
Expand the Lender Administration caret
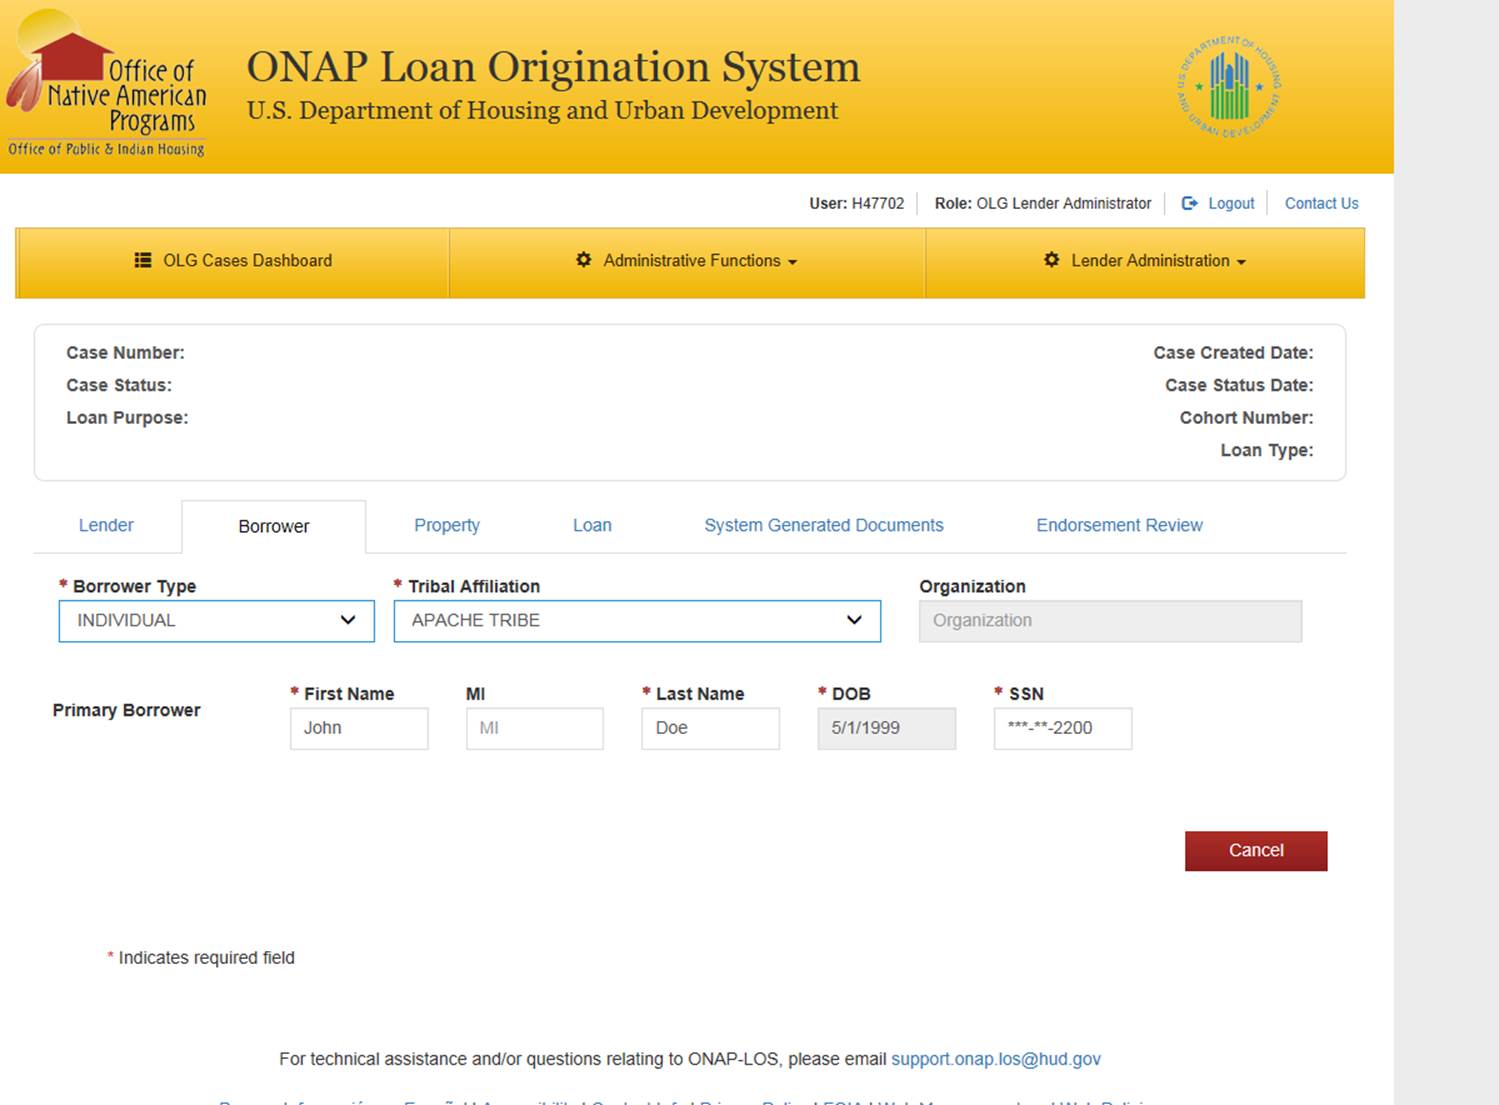click(1241, 262)
